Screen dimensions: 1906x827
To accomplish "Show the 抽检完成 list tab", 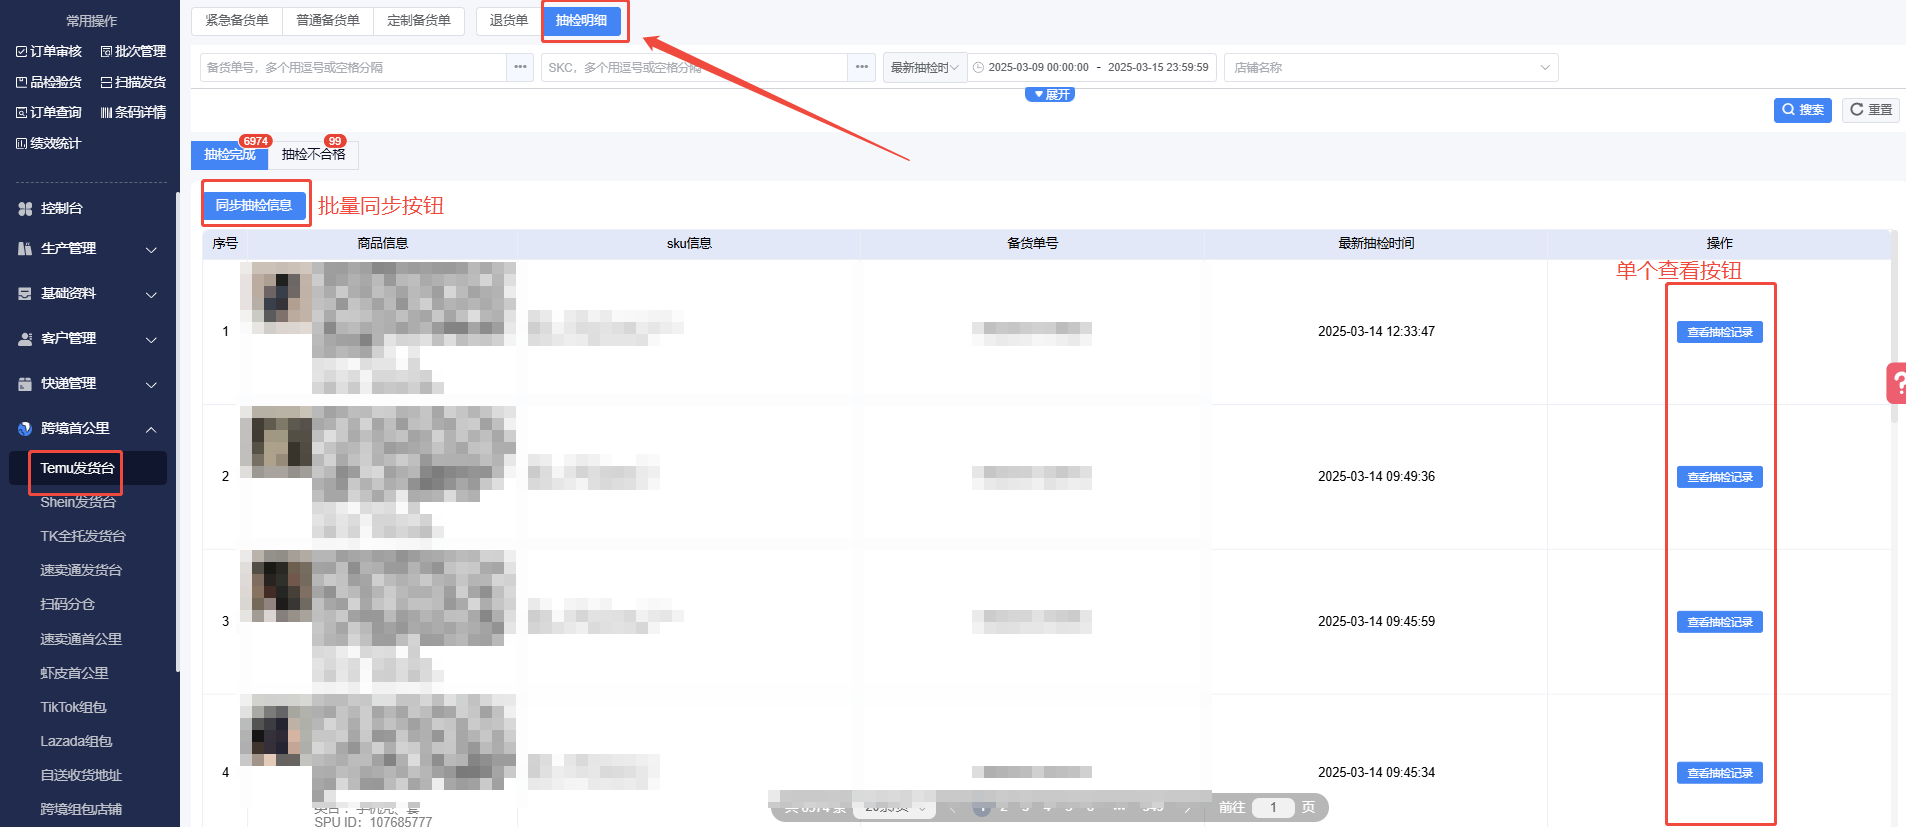I will coord(230,155).
